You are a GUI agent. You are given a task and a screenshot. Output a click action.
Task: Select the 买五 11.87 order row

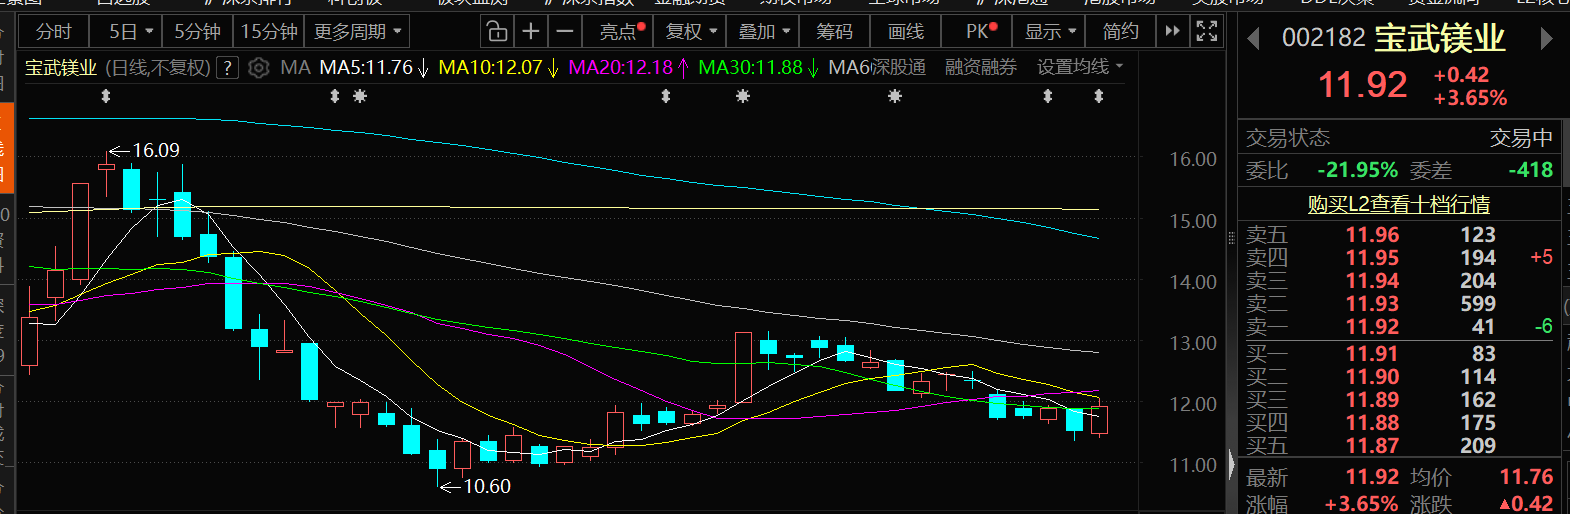[x=1399, y=446]
